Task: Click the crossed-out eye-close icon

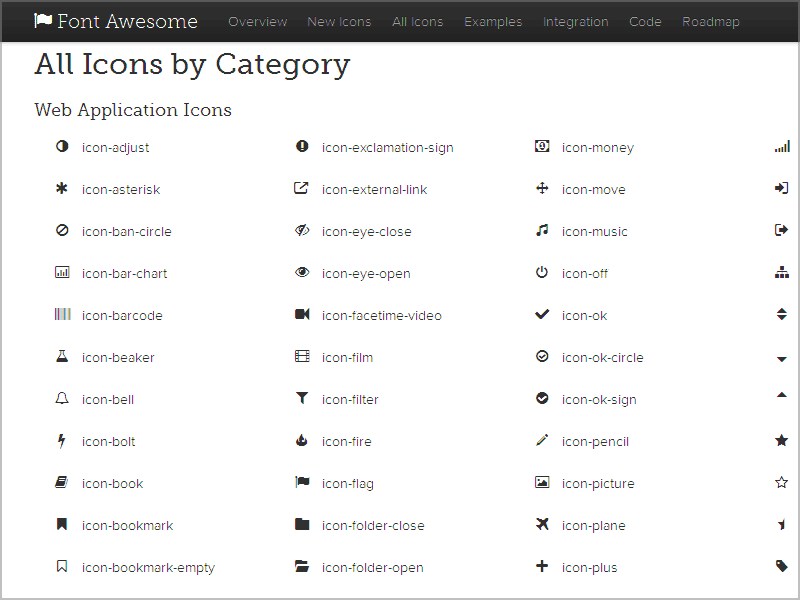Action: (302, 230)
